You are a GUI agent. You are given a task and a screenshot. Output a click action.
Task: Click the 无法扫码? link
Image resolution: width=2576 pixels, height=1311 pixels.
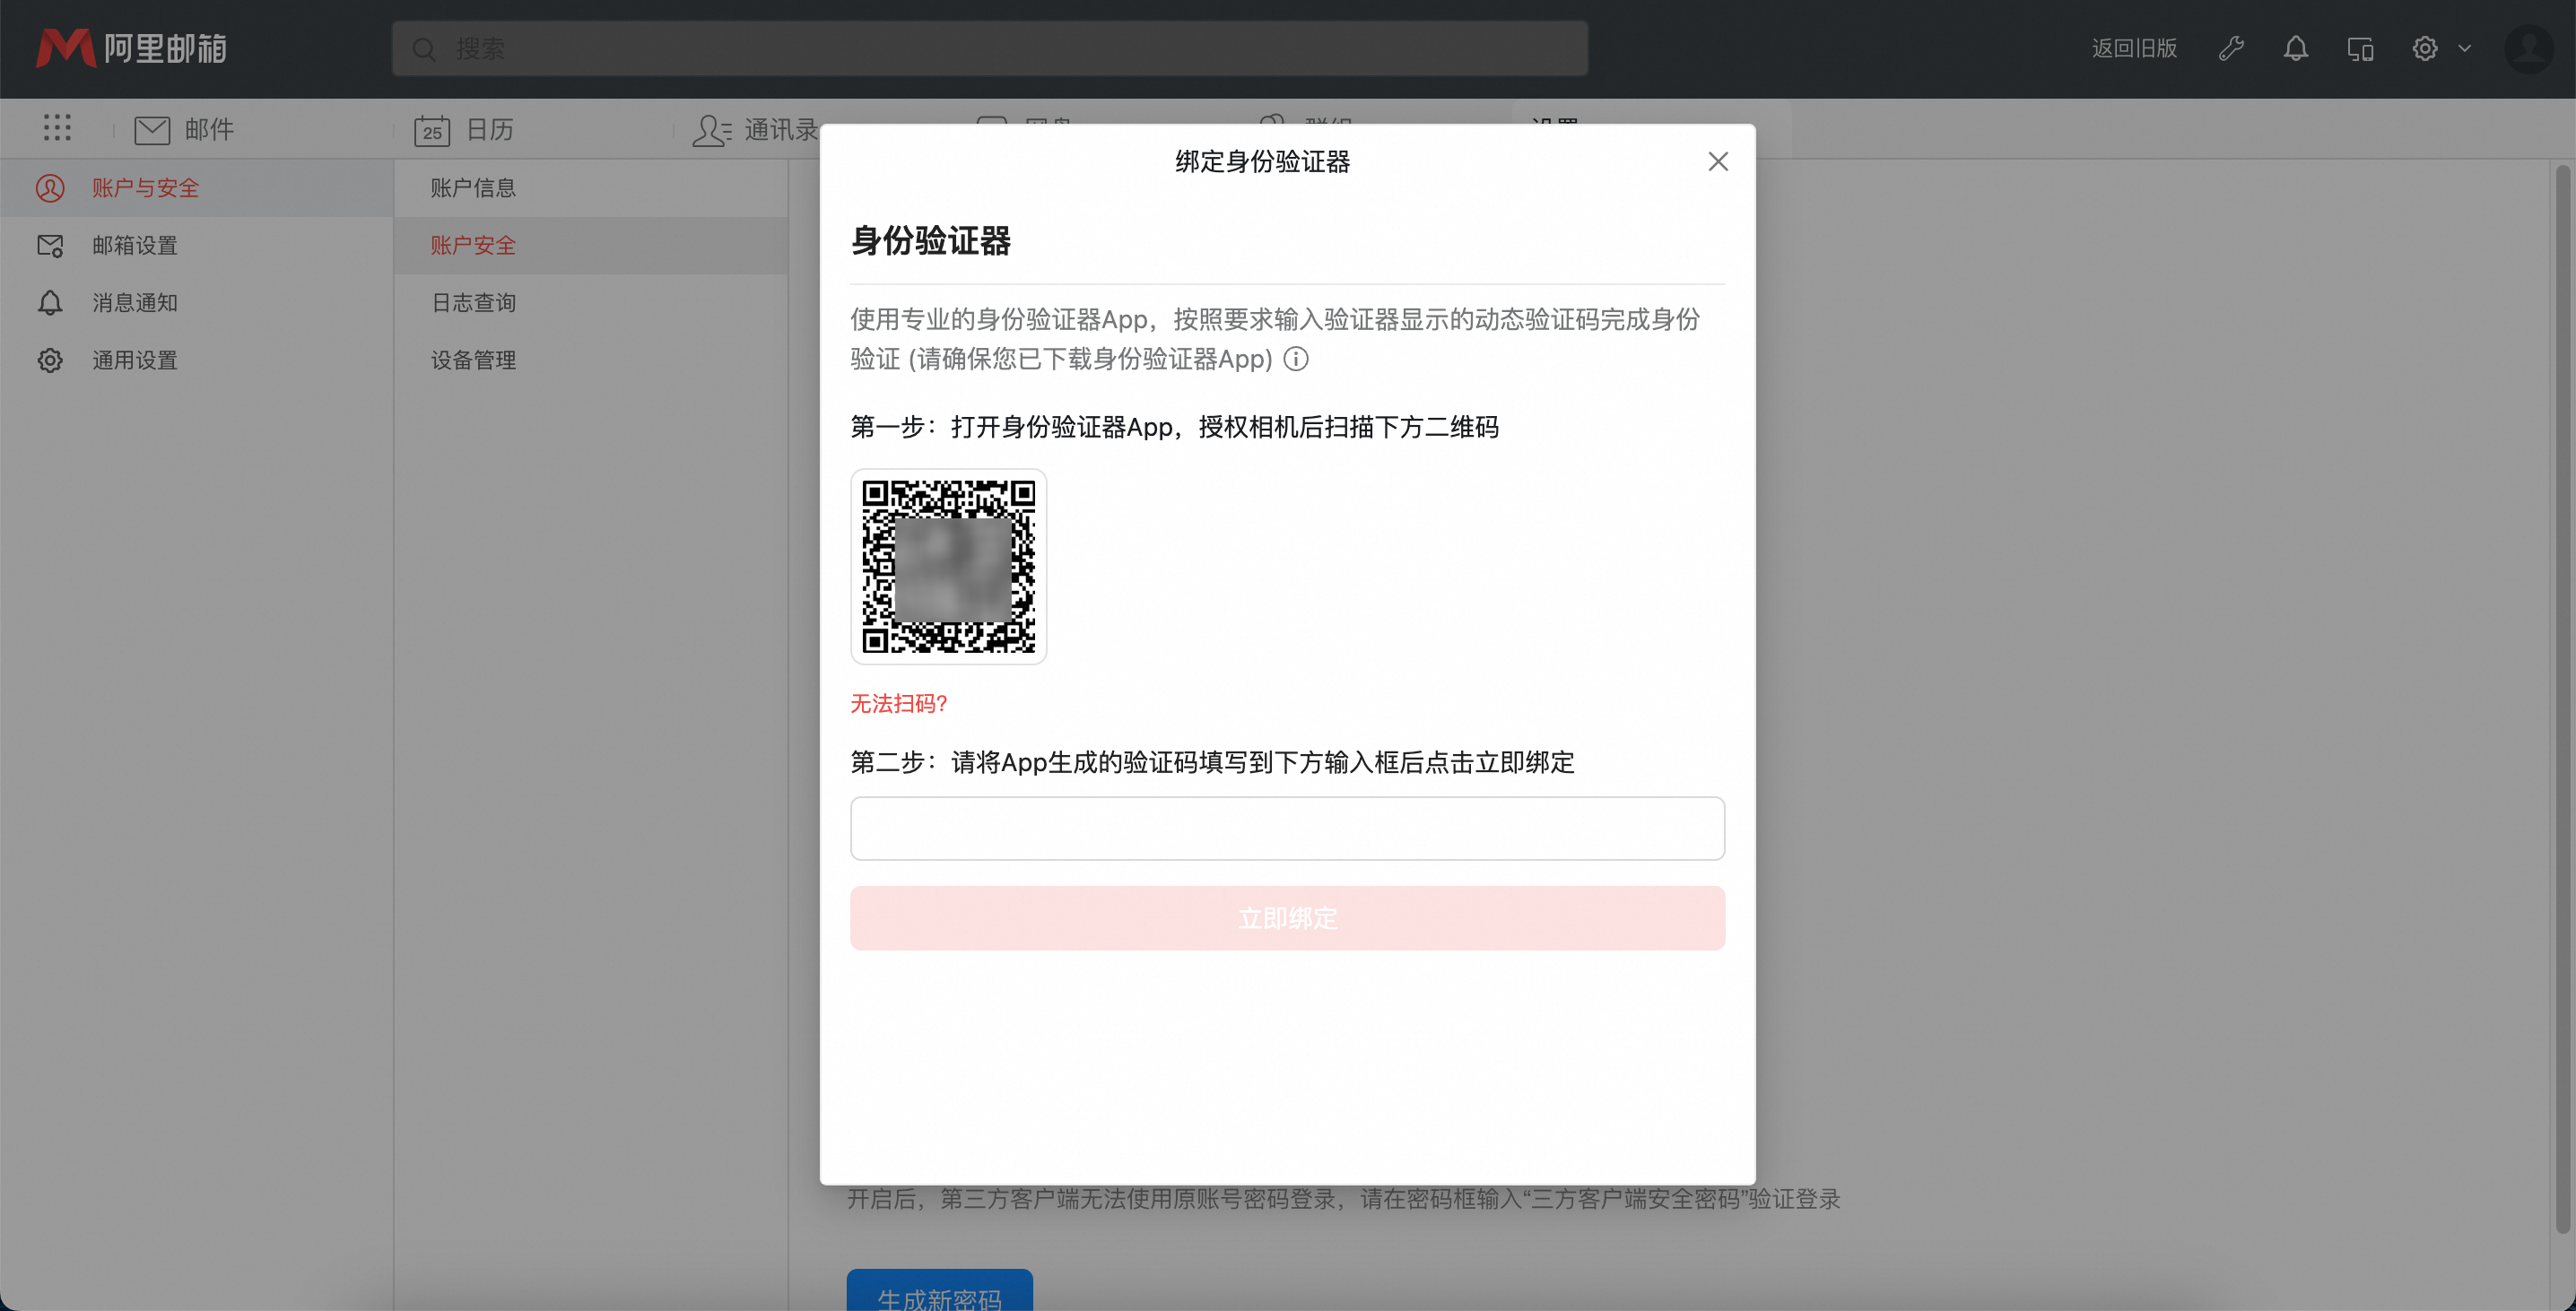click(898, 703)
